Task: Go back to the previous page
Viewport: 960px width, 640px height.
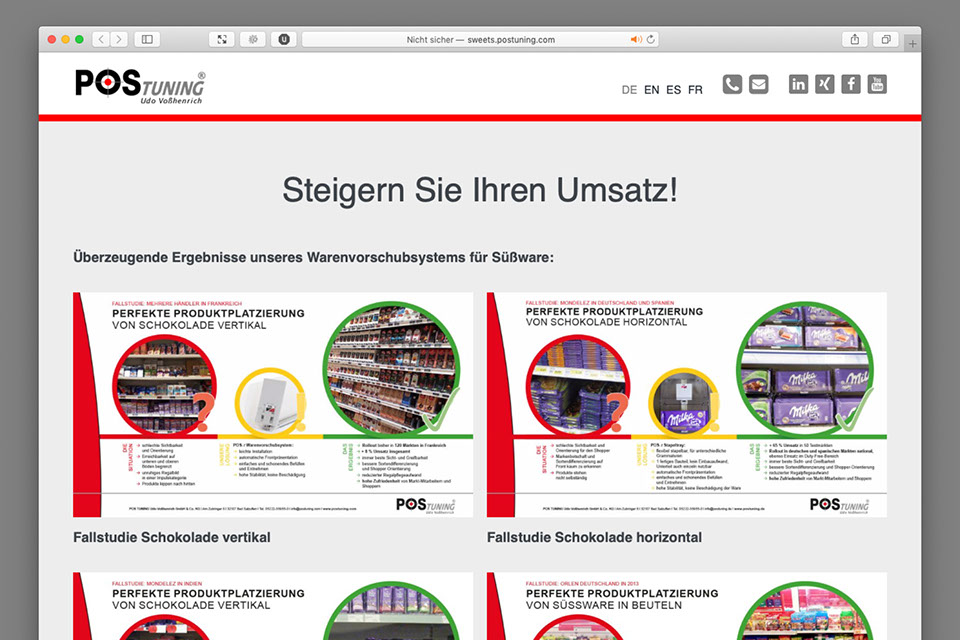Action: [101, 39]
